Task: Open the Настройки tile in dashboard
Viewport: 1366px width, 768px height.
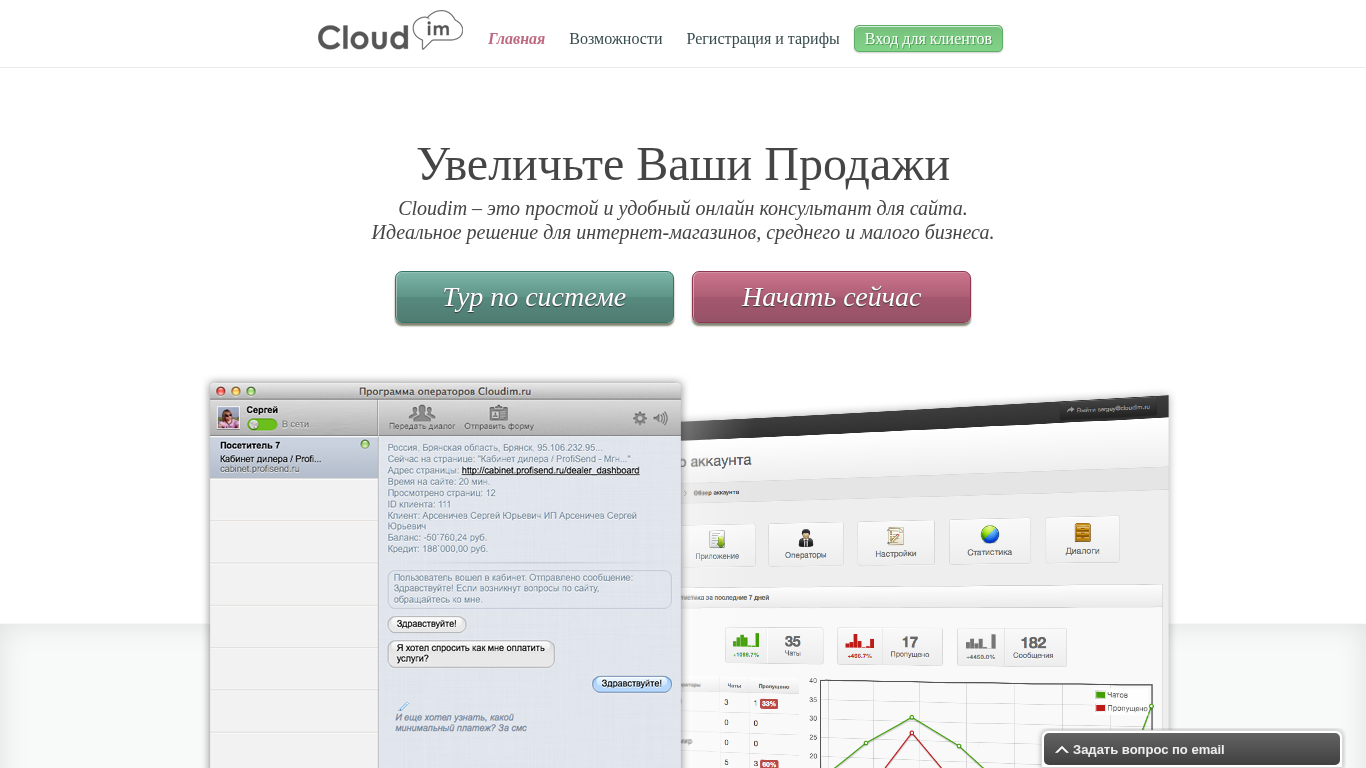Action: click(x=896, y=542)
